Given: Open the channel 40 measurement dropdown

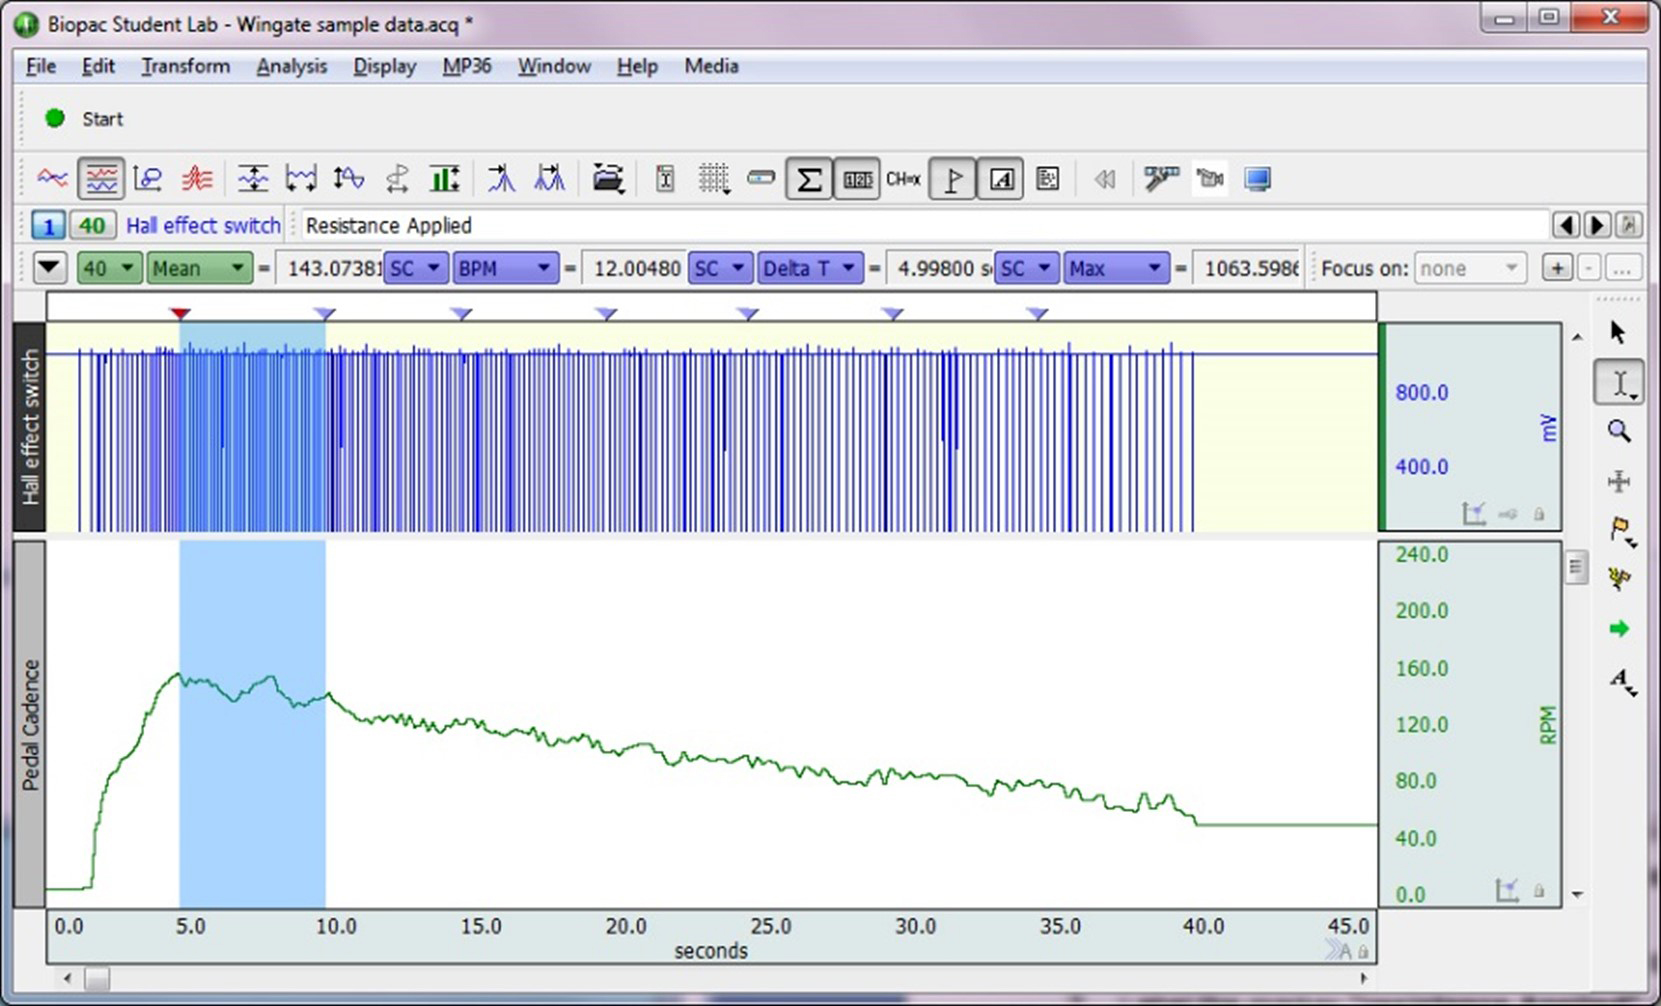Looking at the screenshot, I should coord(108,268).
